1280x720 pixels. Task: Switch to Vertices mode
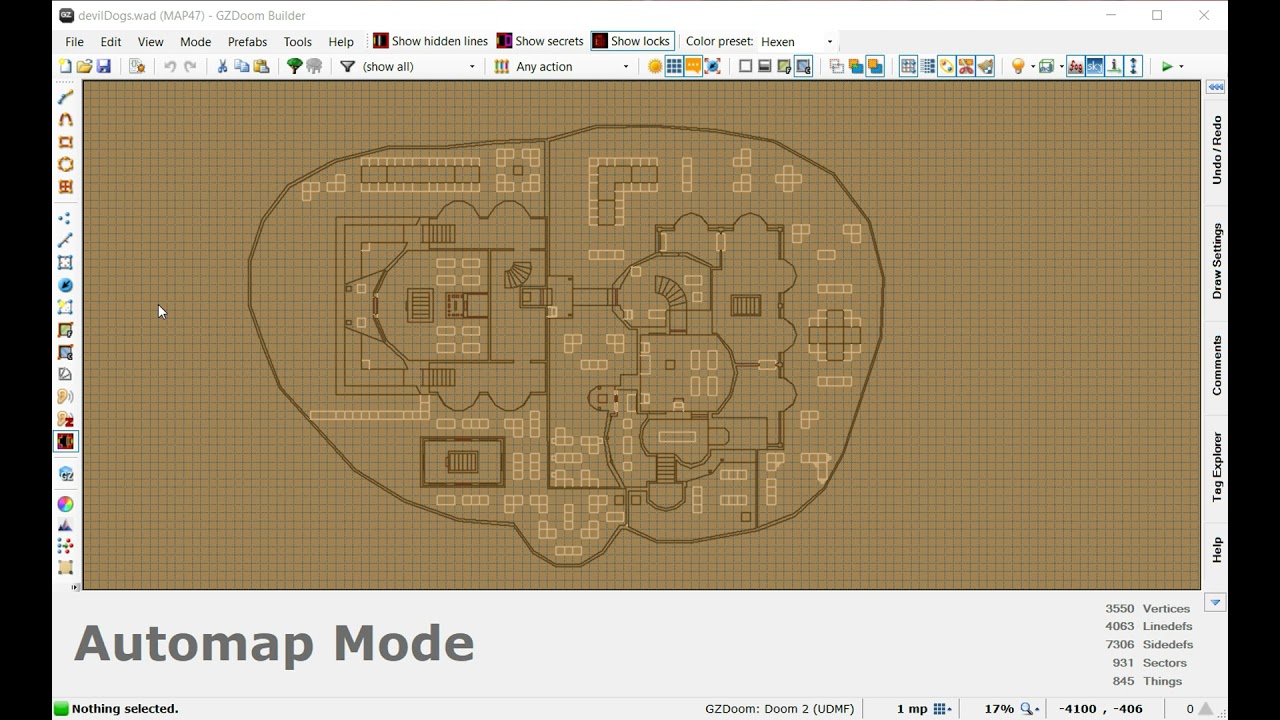(x=65, y=218)
